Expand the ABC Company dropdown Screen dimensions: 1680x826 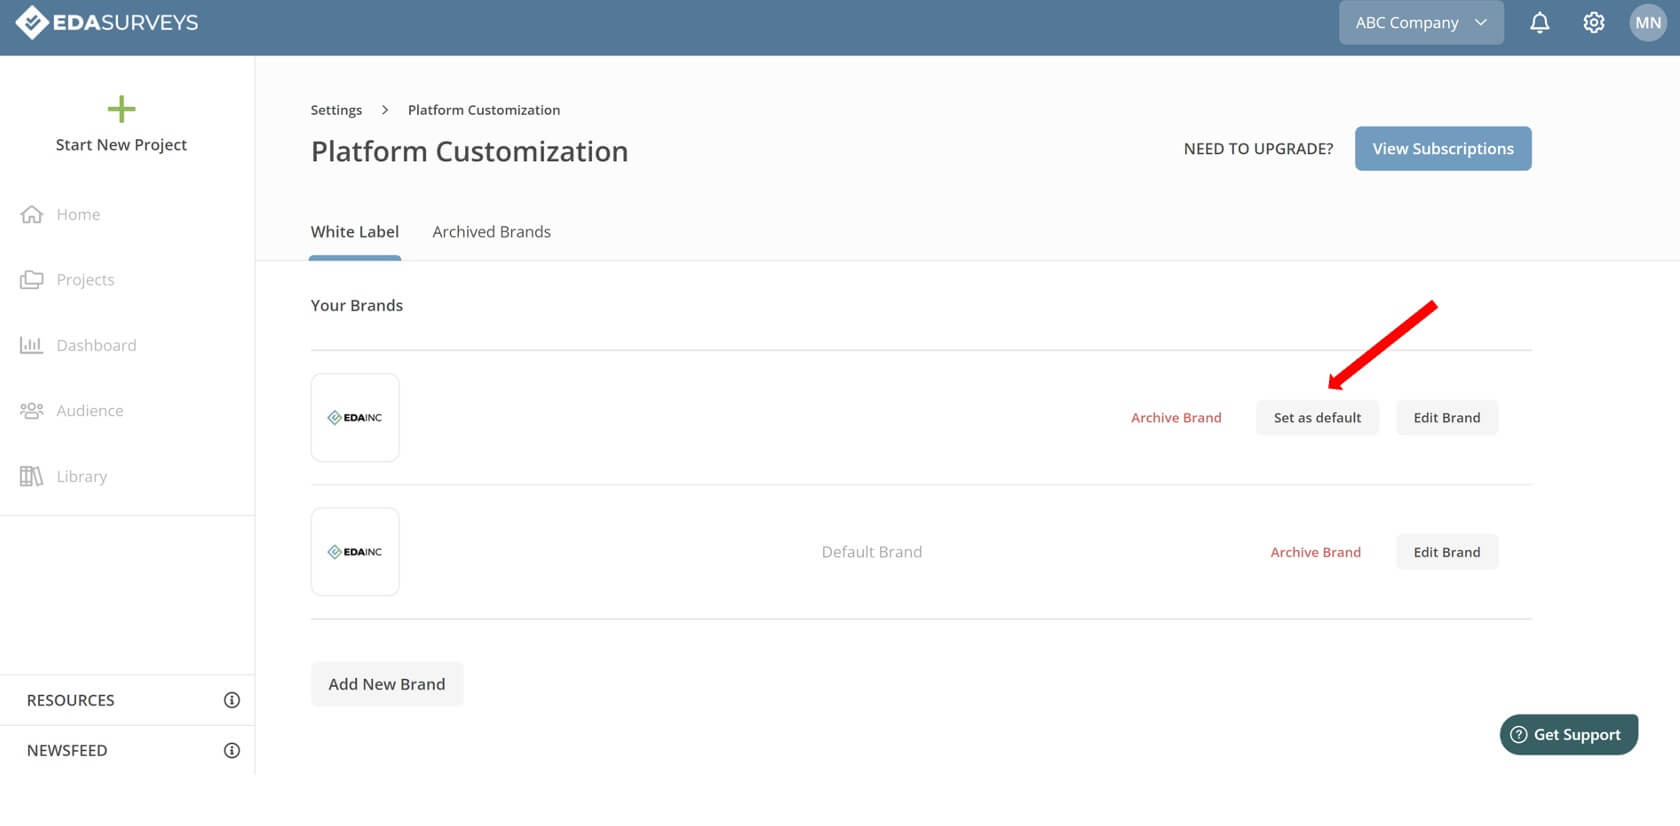1421,22
